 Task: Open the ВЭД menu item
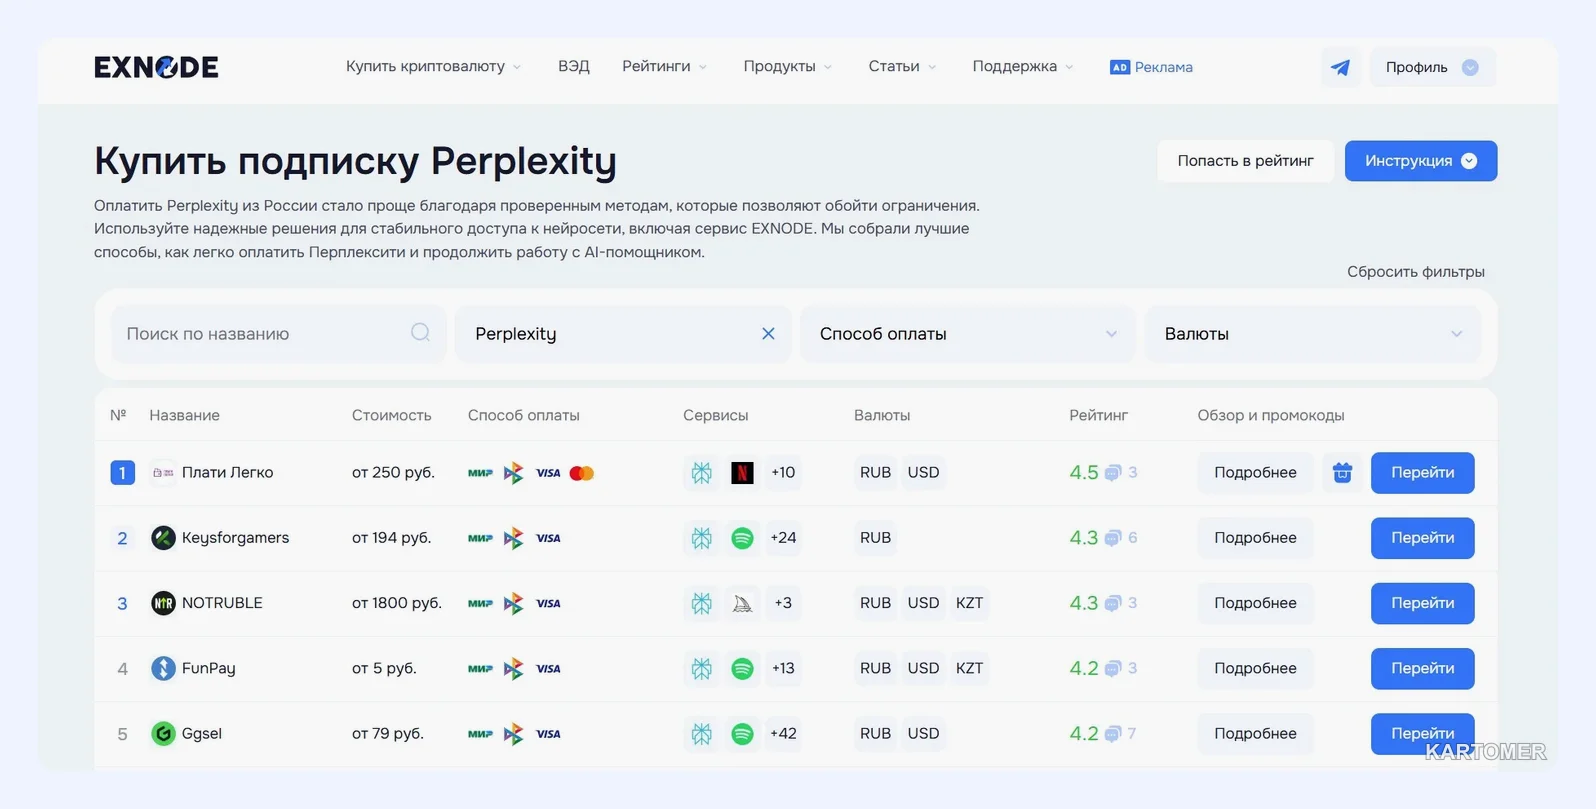(x=574, y=66)
